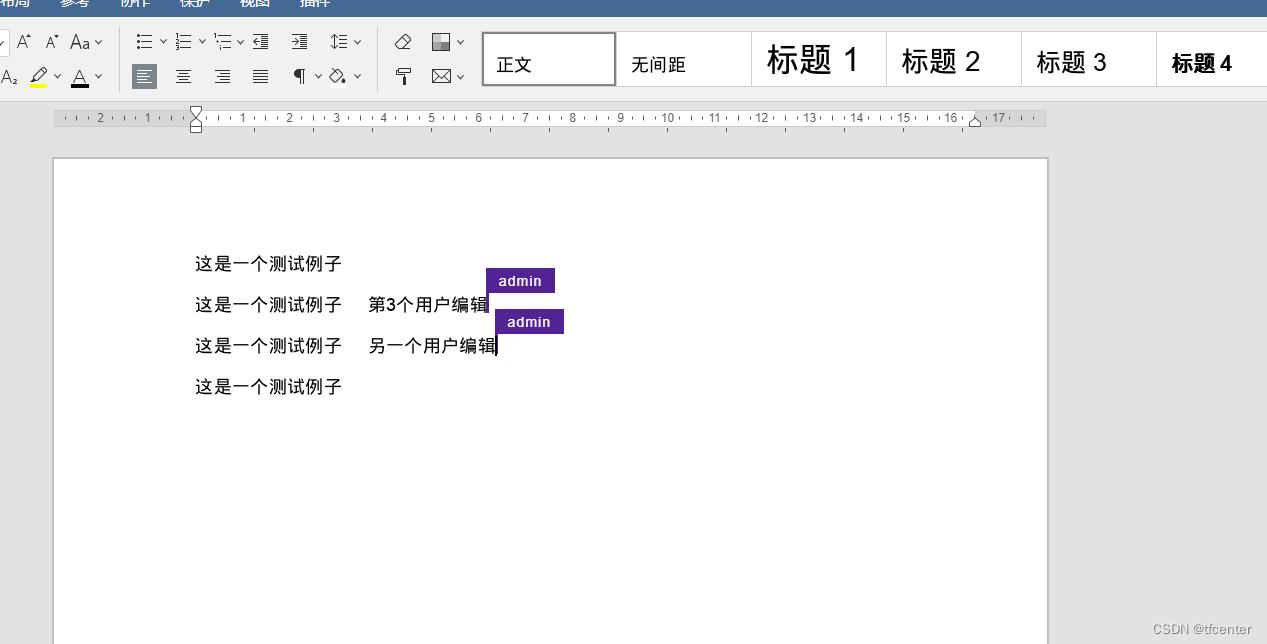1267x644 pixels.
Task: Open the 保护 menu
Action: [194, 5]
